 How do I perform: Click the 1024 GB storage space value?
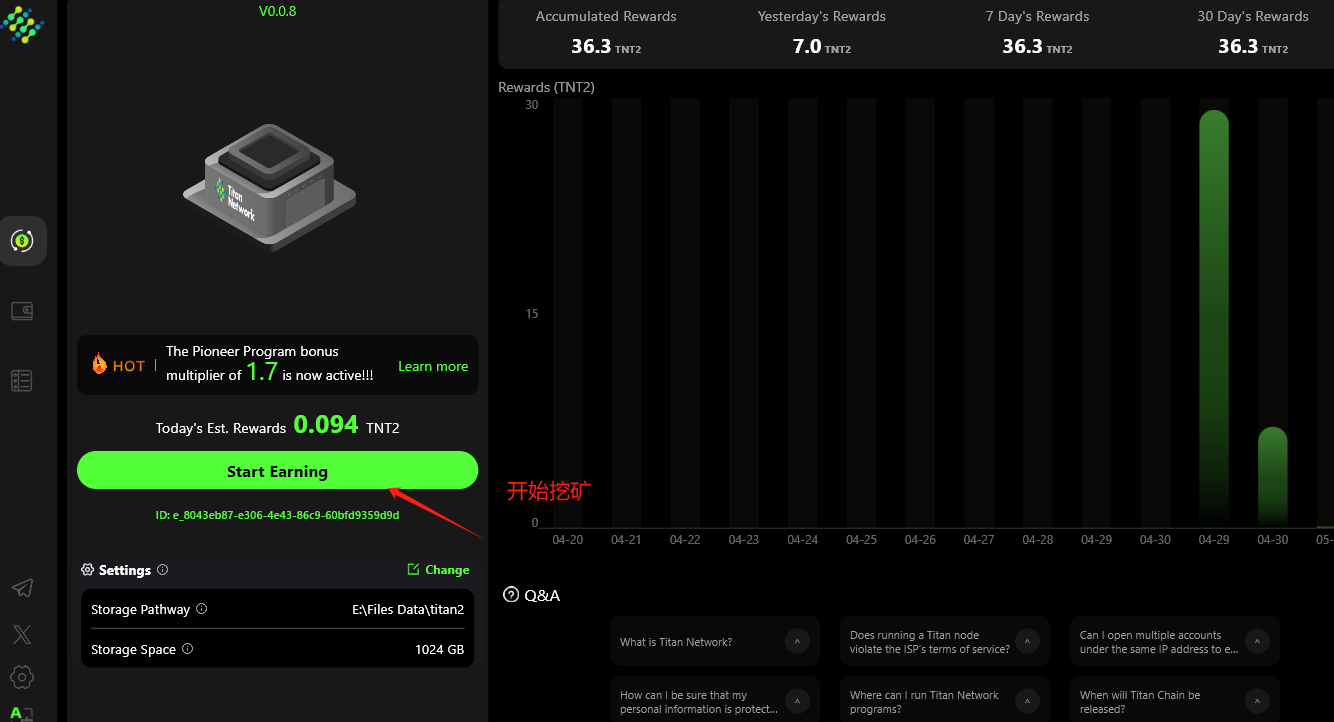440,649
